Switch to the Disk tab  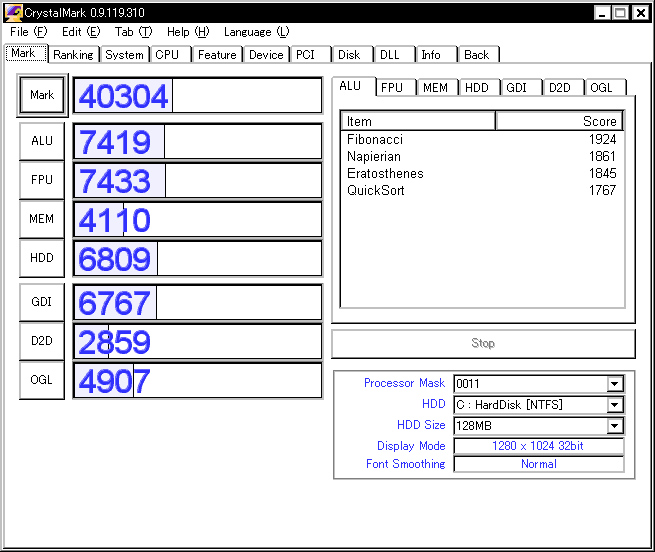click(352, 54)
